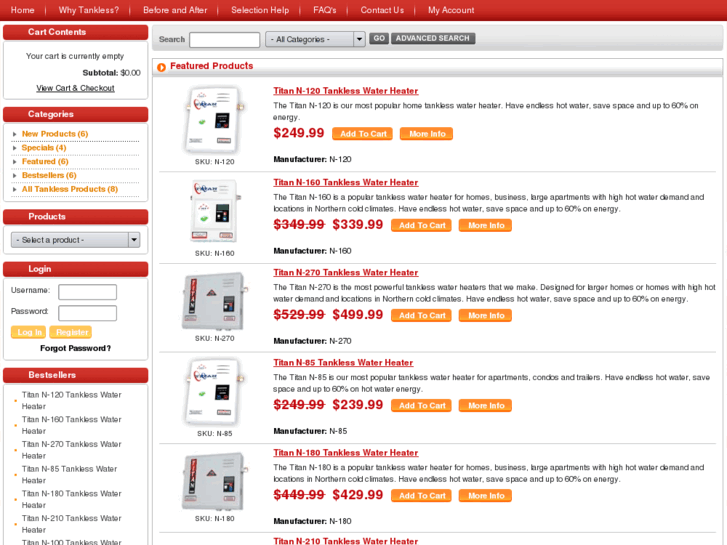Open bestseller Titan N-160 sidebar link

click(71, 425)
